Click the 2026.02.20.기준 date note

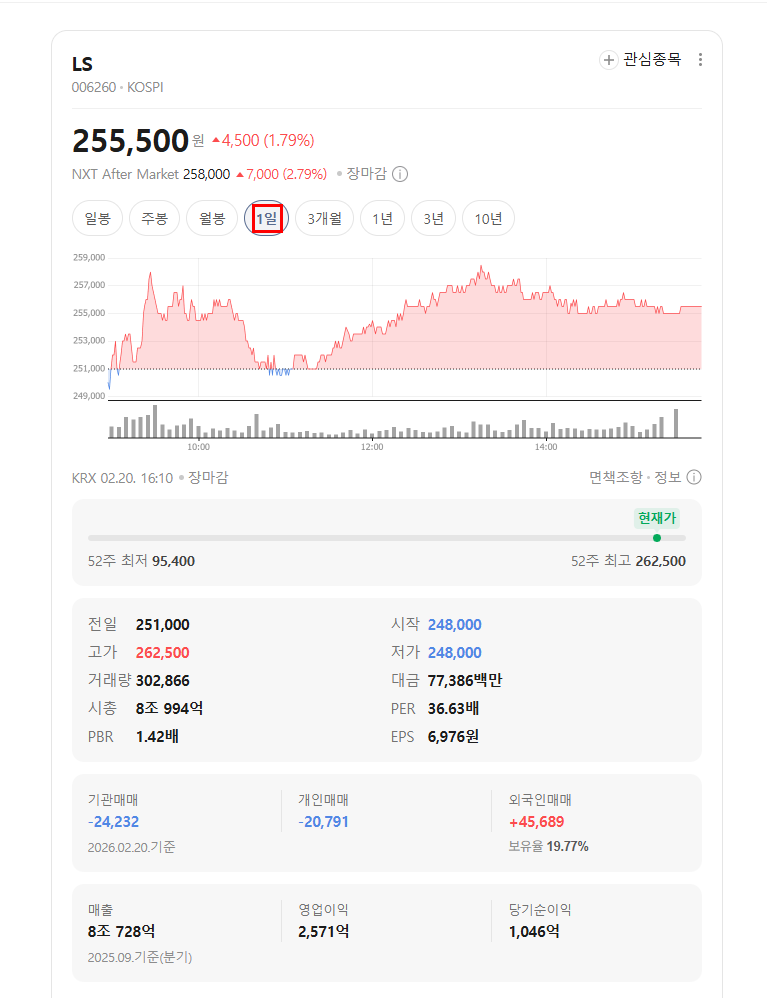click(132, 848)
